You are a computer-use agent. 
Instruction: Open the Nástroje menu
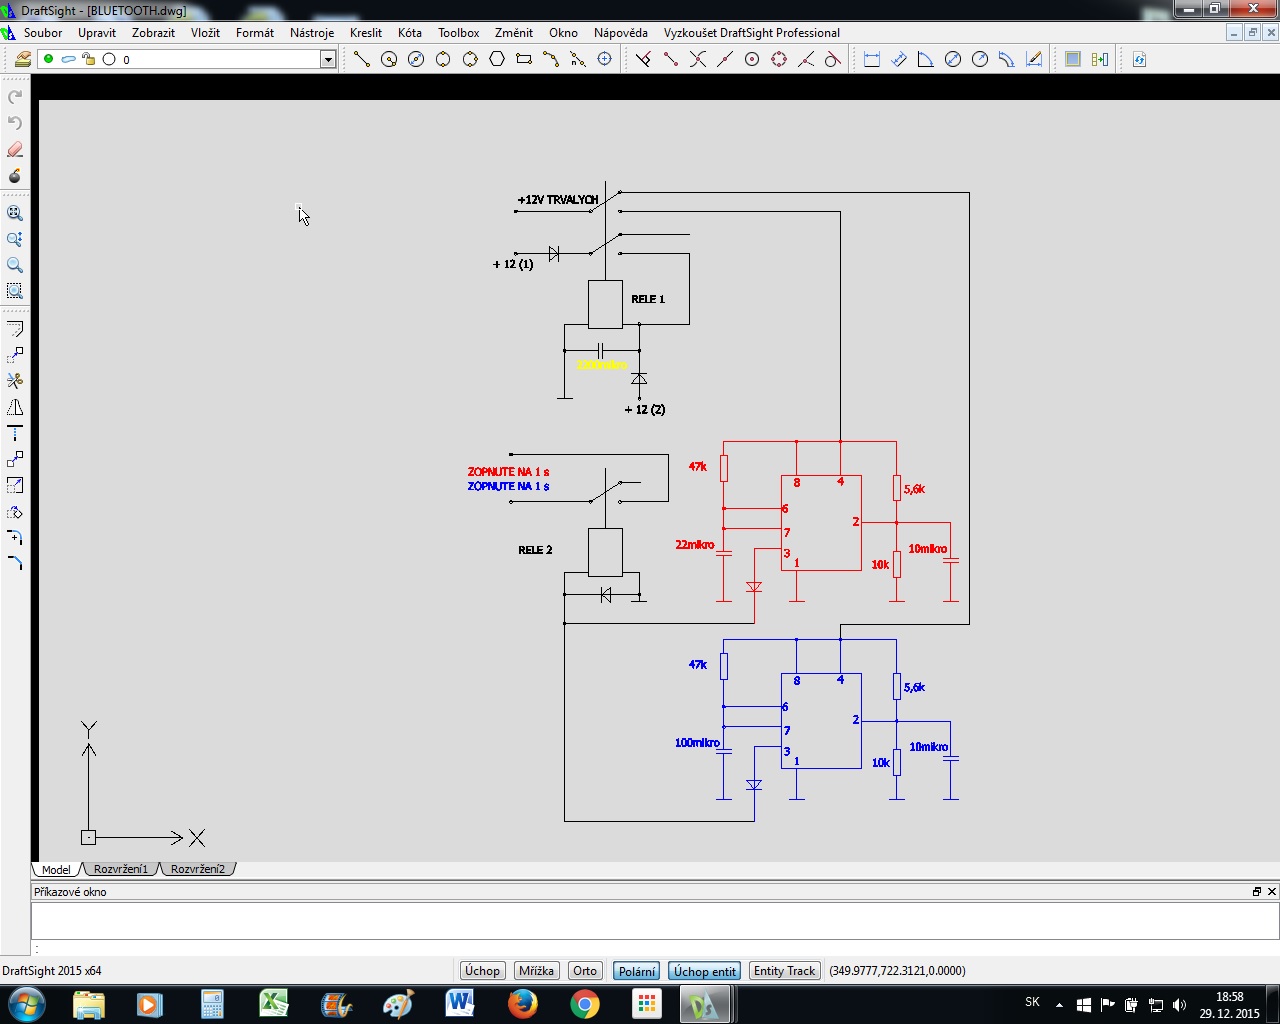312,33
